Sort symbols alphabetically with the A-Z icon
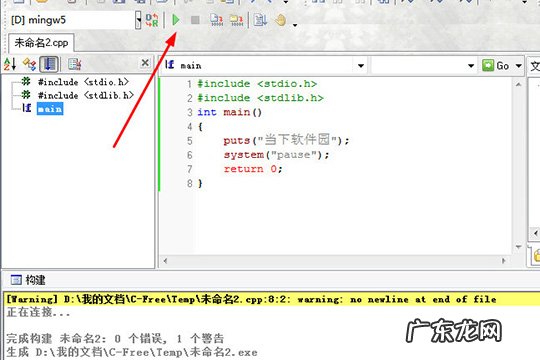Image resolution: width=540 pixels, height=360 pixels. (10, 64)
